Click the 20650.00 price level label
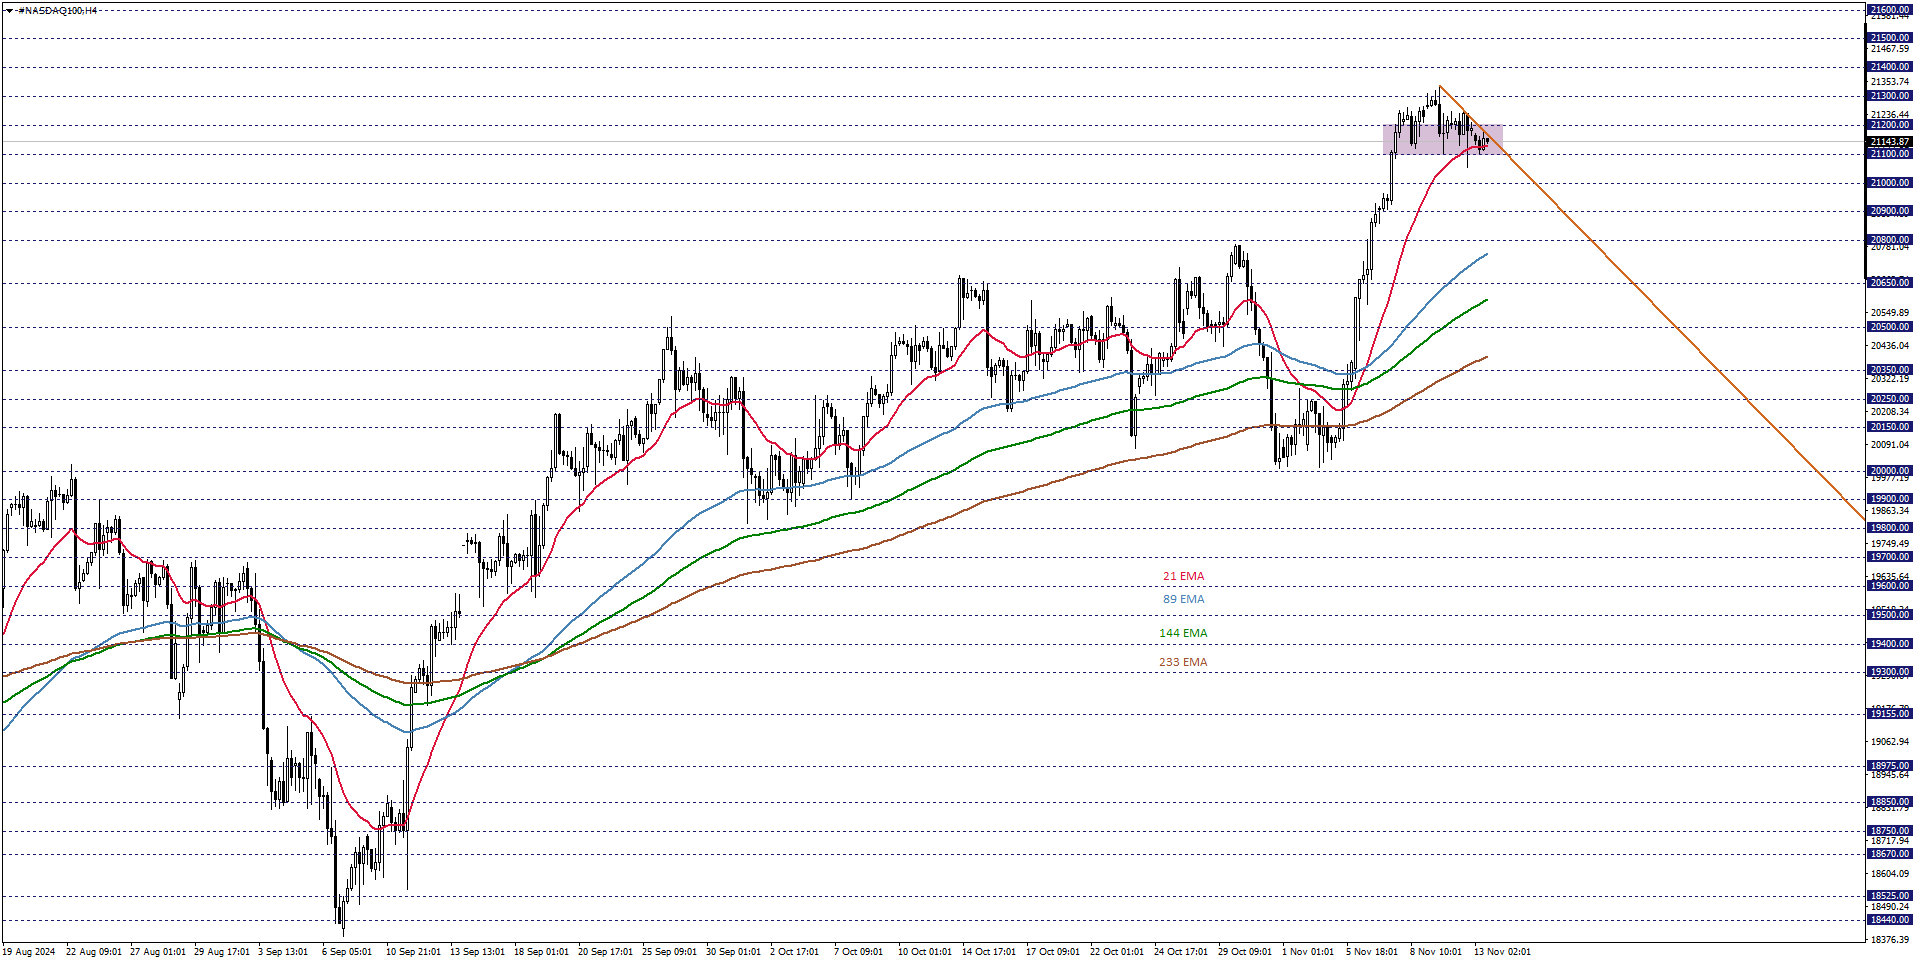Image resolution: width=1916 pixels, height=963 pixels. coord(1890,283)
